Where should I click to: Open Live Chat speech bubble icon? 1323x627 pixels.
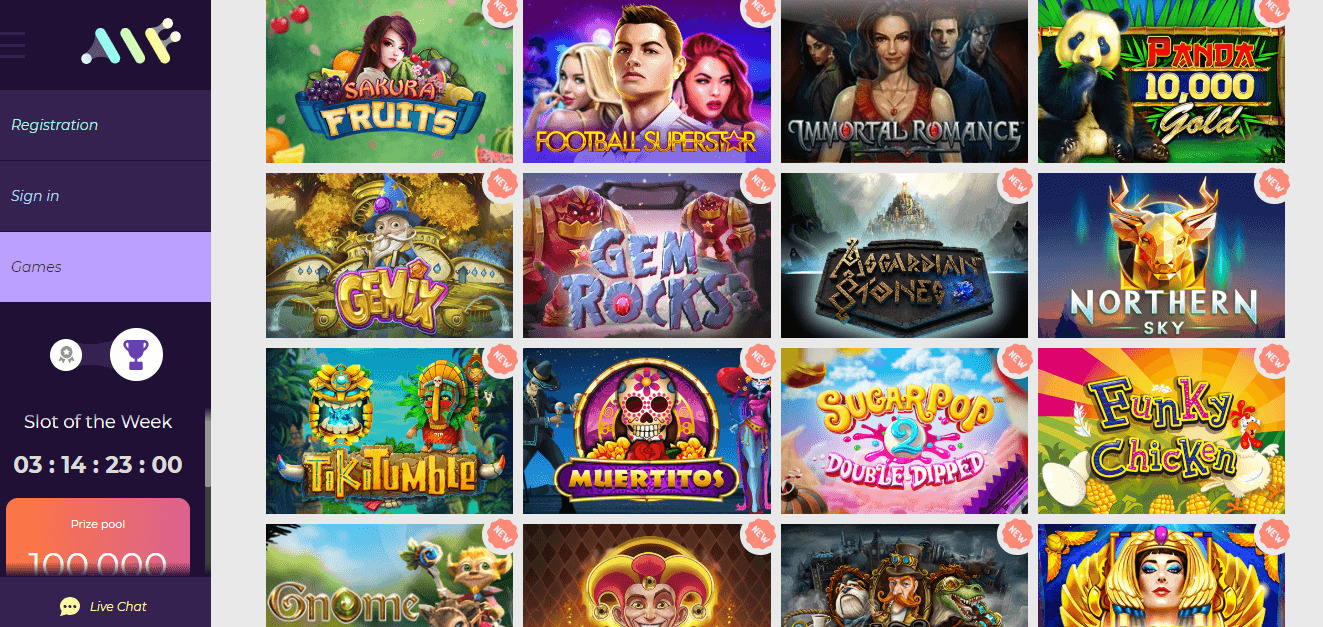tap(69, 606)
